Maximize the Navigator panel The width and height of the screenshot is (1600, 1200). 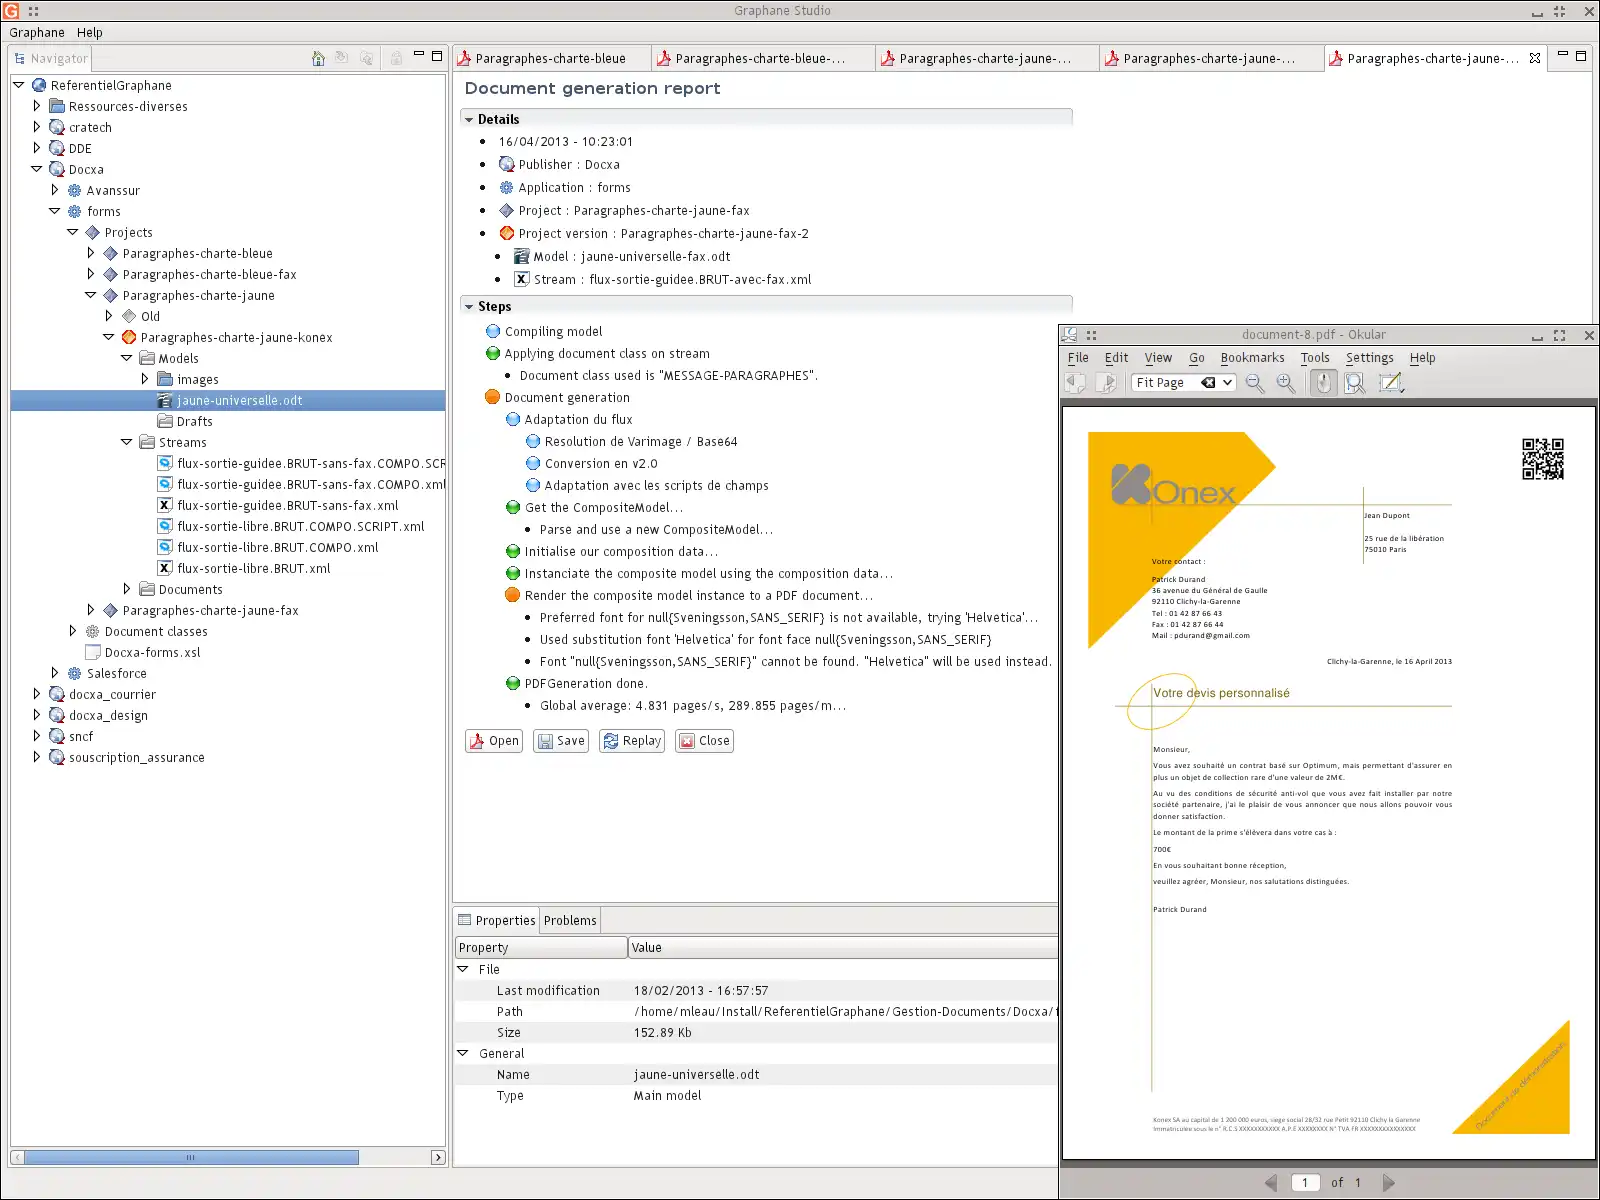pyautogui.click(x=437, y=56)
